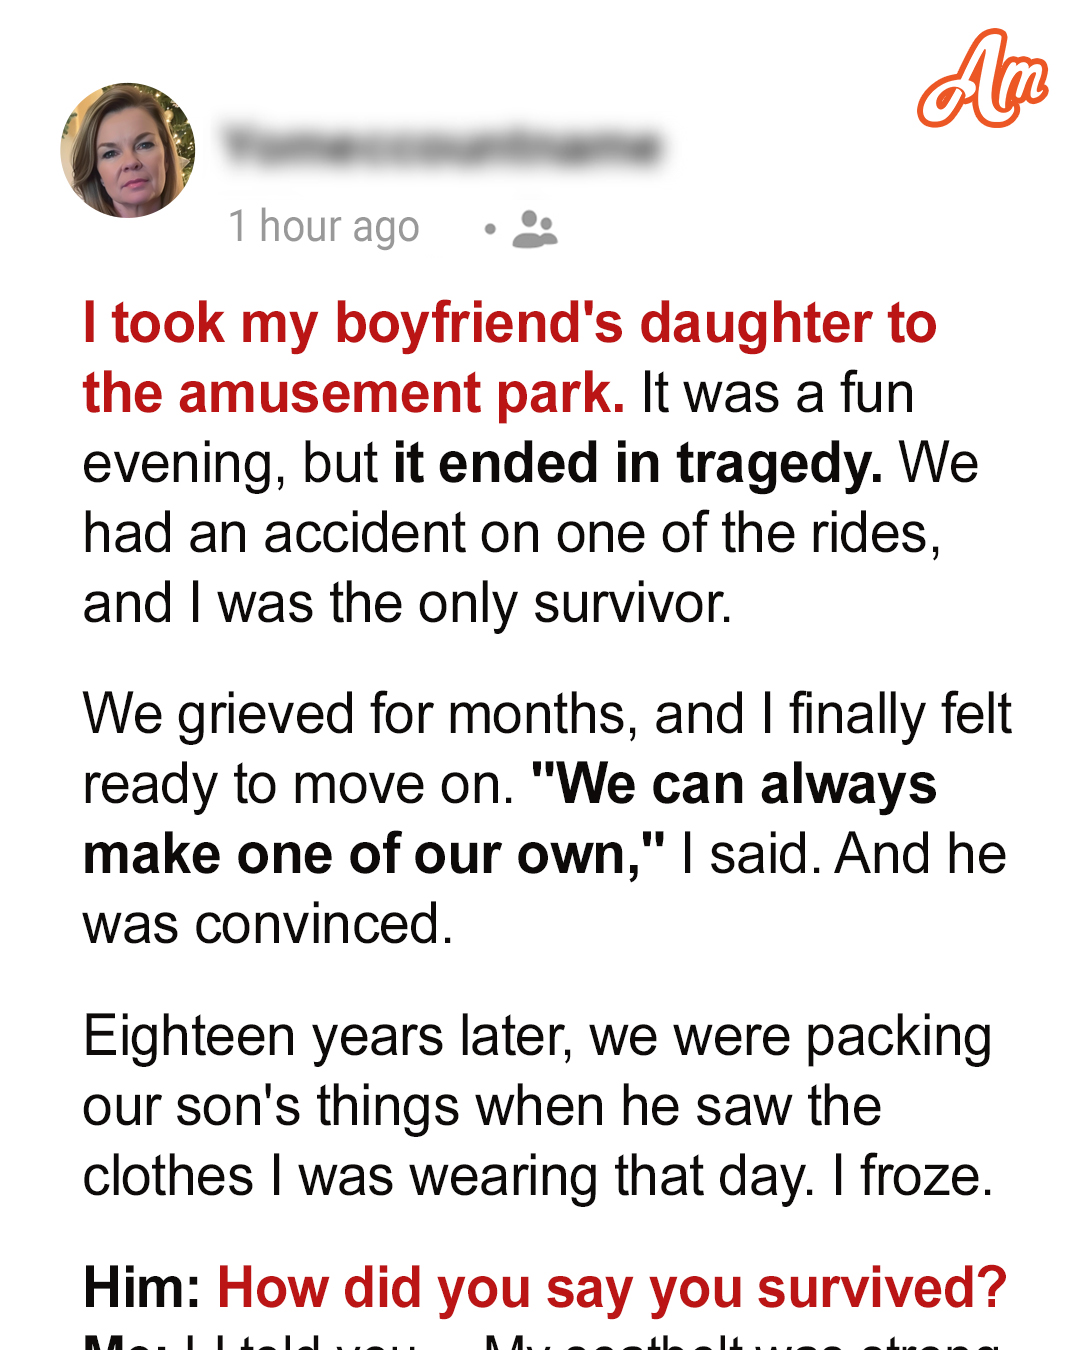Open the blurred account name
The image size is (1080, 1350).
[441, 147]
